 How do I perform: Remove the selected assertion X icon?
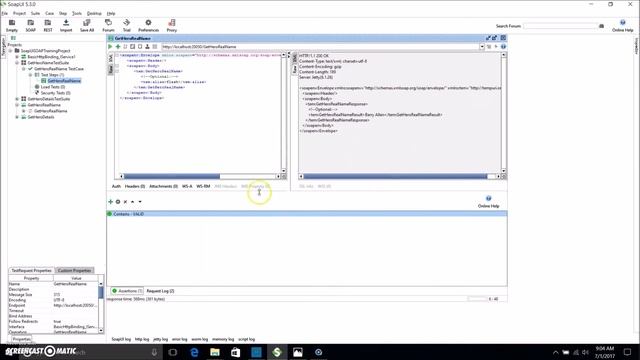click(125, 202)
